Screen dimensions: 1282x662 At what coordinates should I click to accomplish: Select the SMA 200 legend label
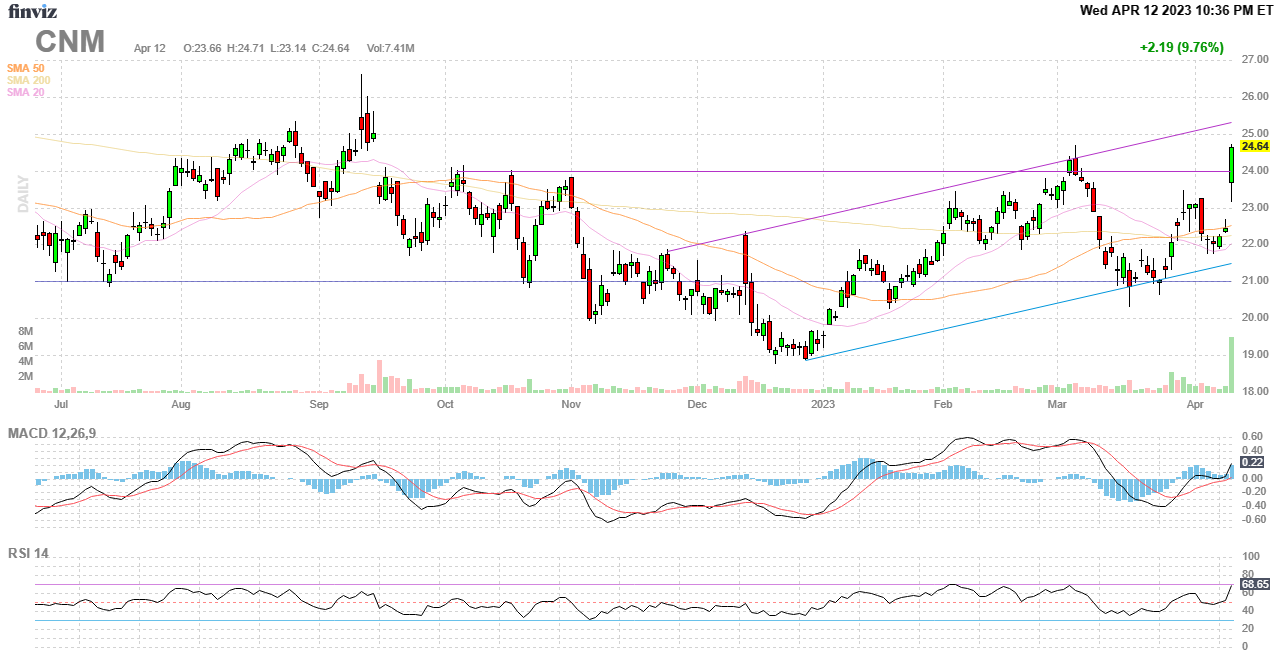28,80
